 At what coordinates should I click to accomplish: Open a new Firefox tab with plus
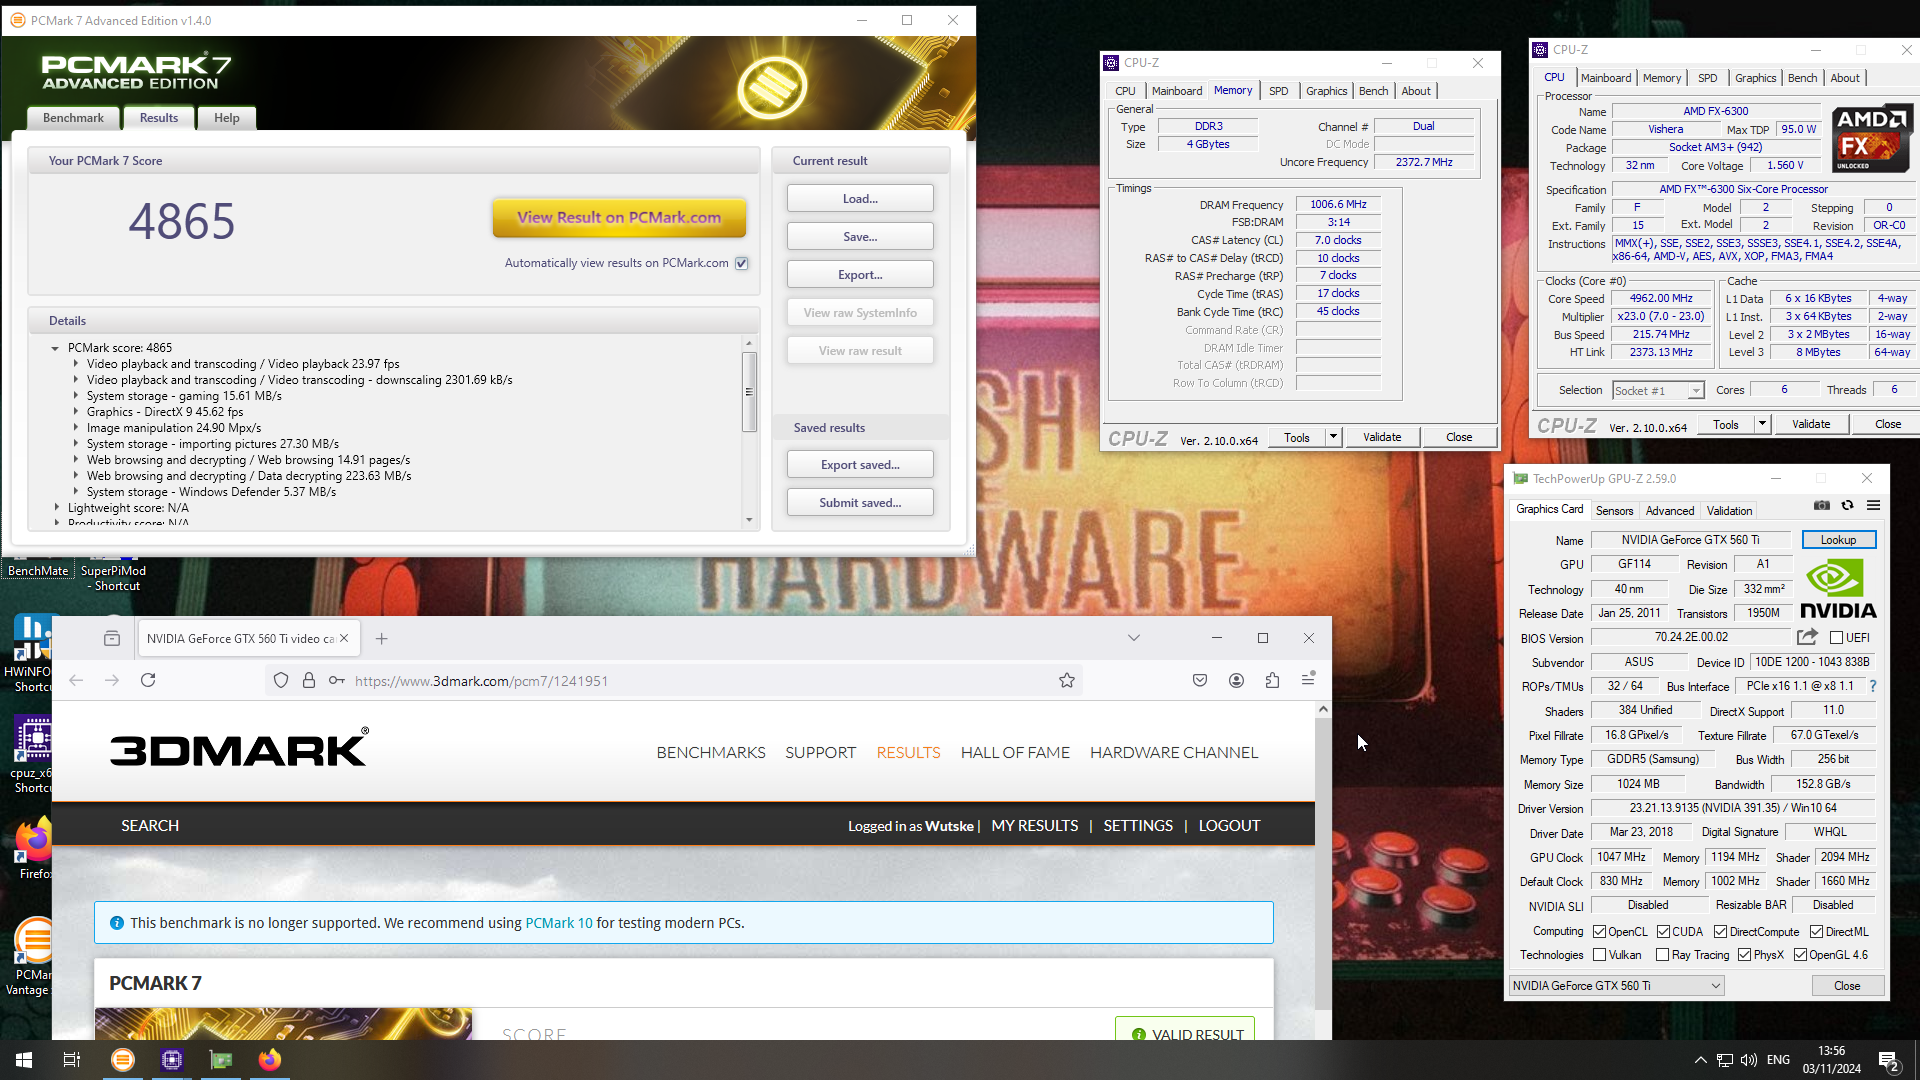pos(382,638)
